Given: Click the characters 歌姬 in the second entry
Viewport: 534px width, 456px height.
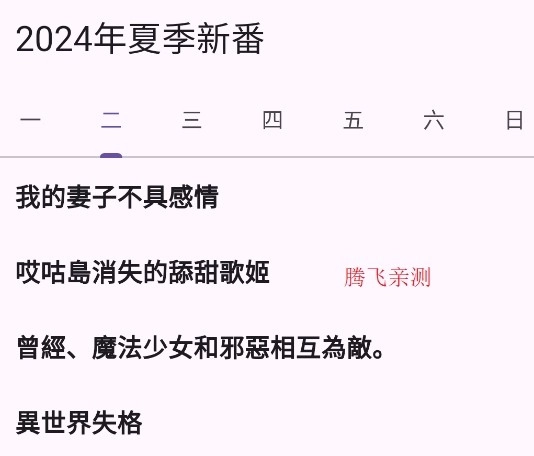Looking at the screenshot, I should tap(245, 272).
